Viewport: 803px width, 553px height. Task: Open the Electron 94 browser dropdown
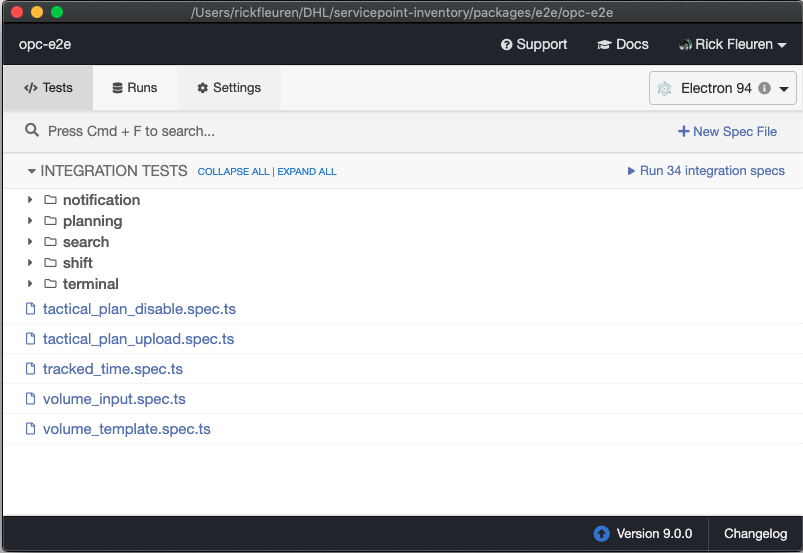(x=723, y=88)
